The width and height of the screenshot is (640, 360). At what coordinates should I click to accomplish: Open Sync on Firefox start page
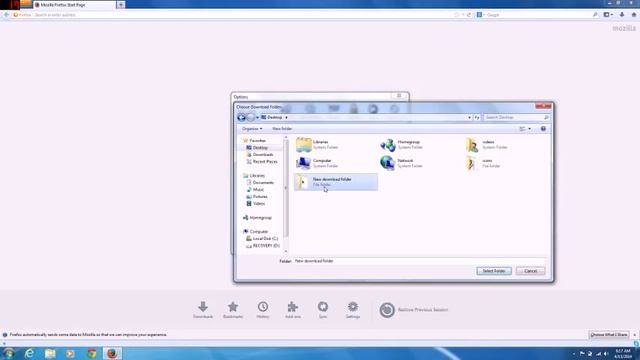[323, 310]
